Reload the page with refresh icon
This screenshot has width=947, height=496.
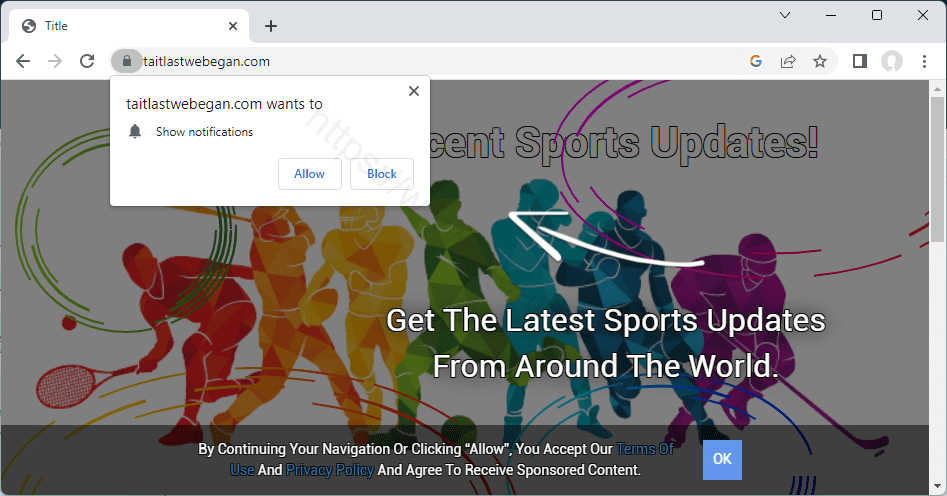(87, 61)
